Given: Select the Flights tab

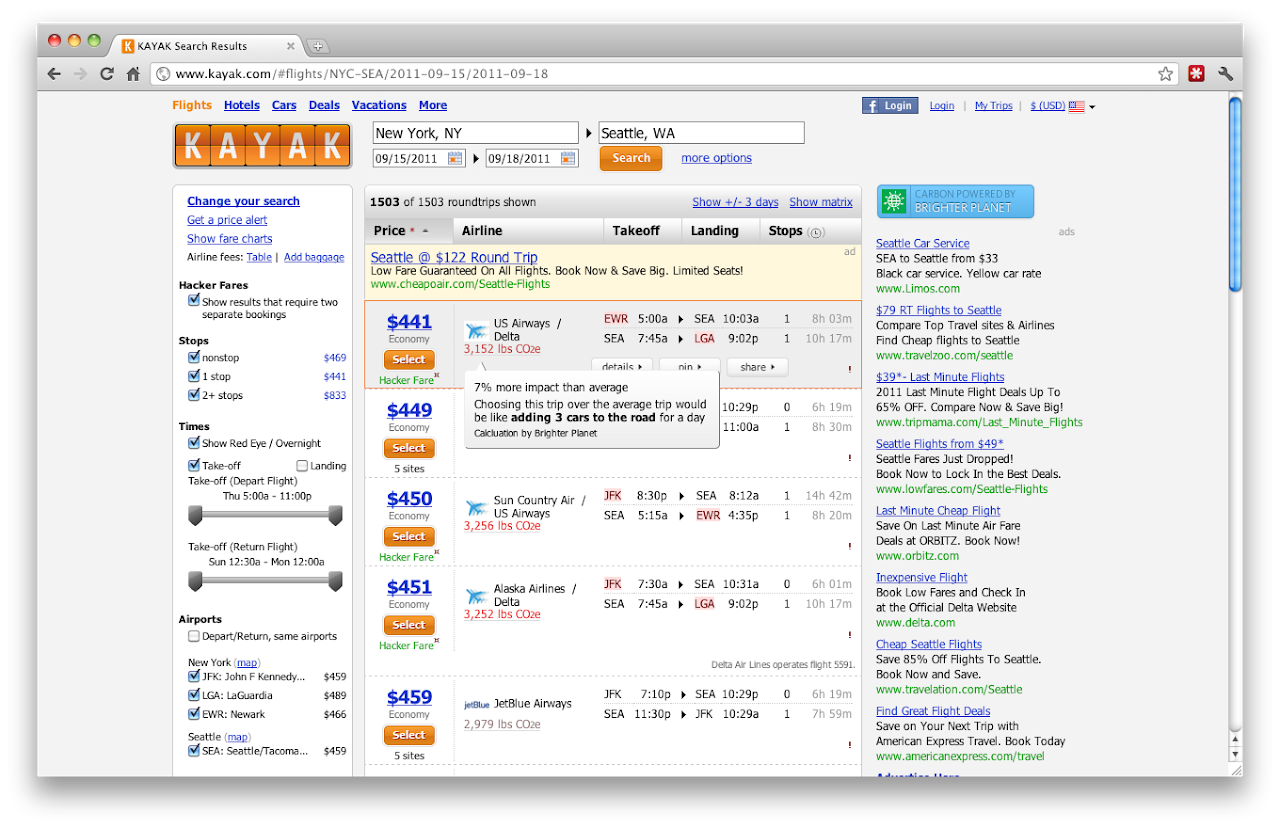Looking at the screenshot, I should click(192, 105).
